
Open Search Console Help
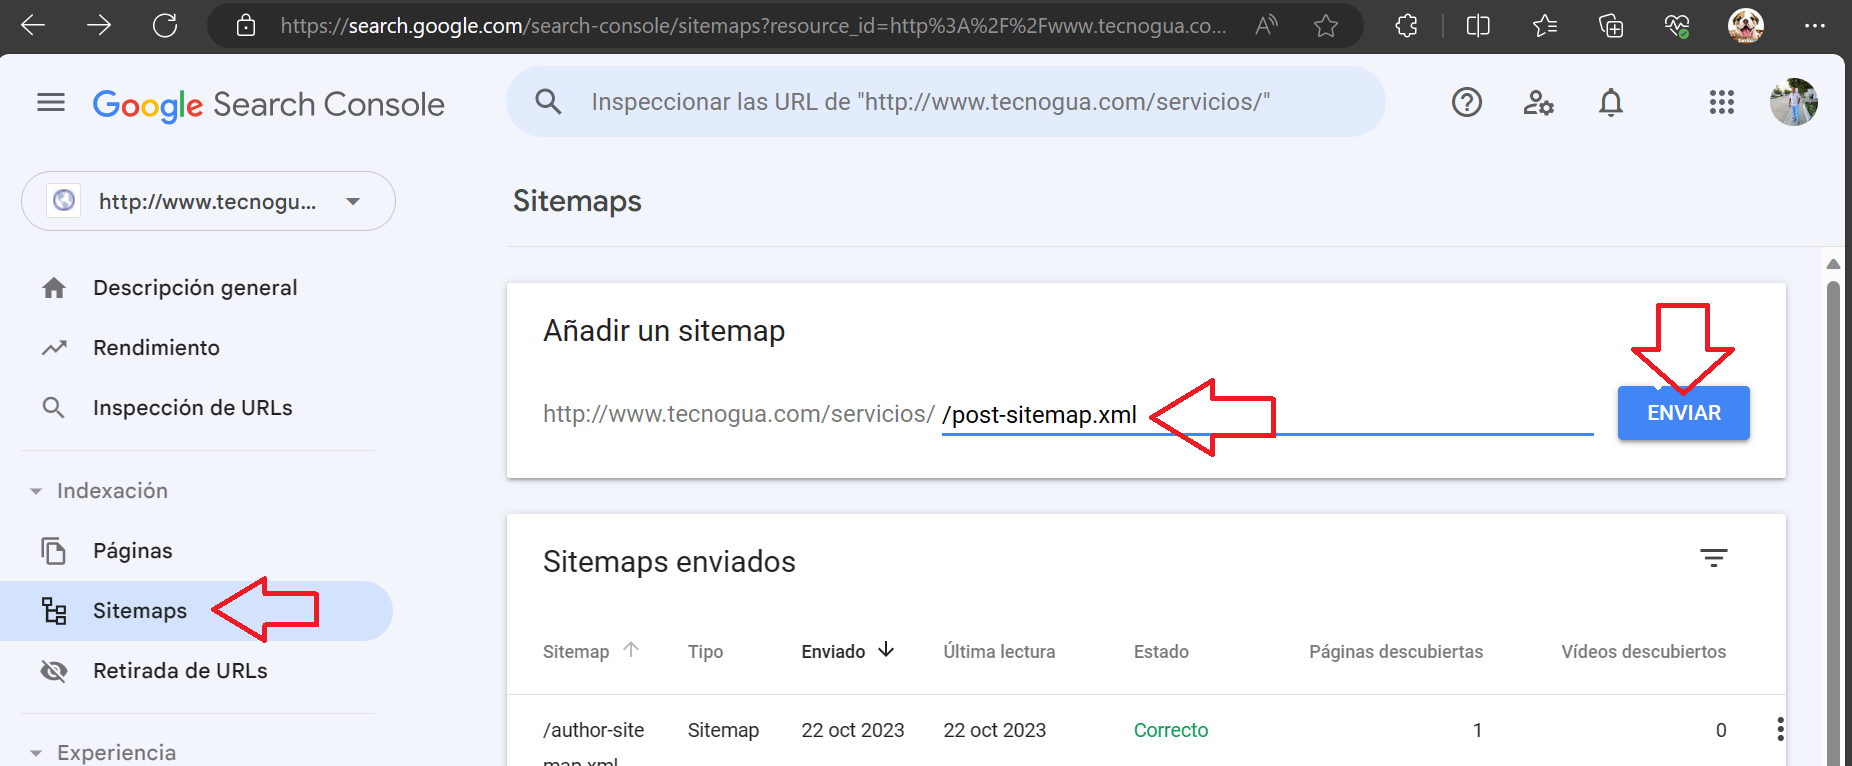tap(1467, 102)
